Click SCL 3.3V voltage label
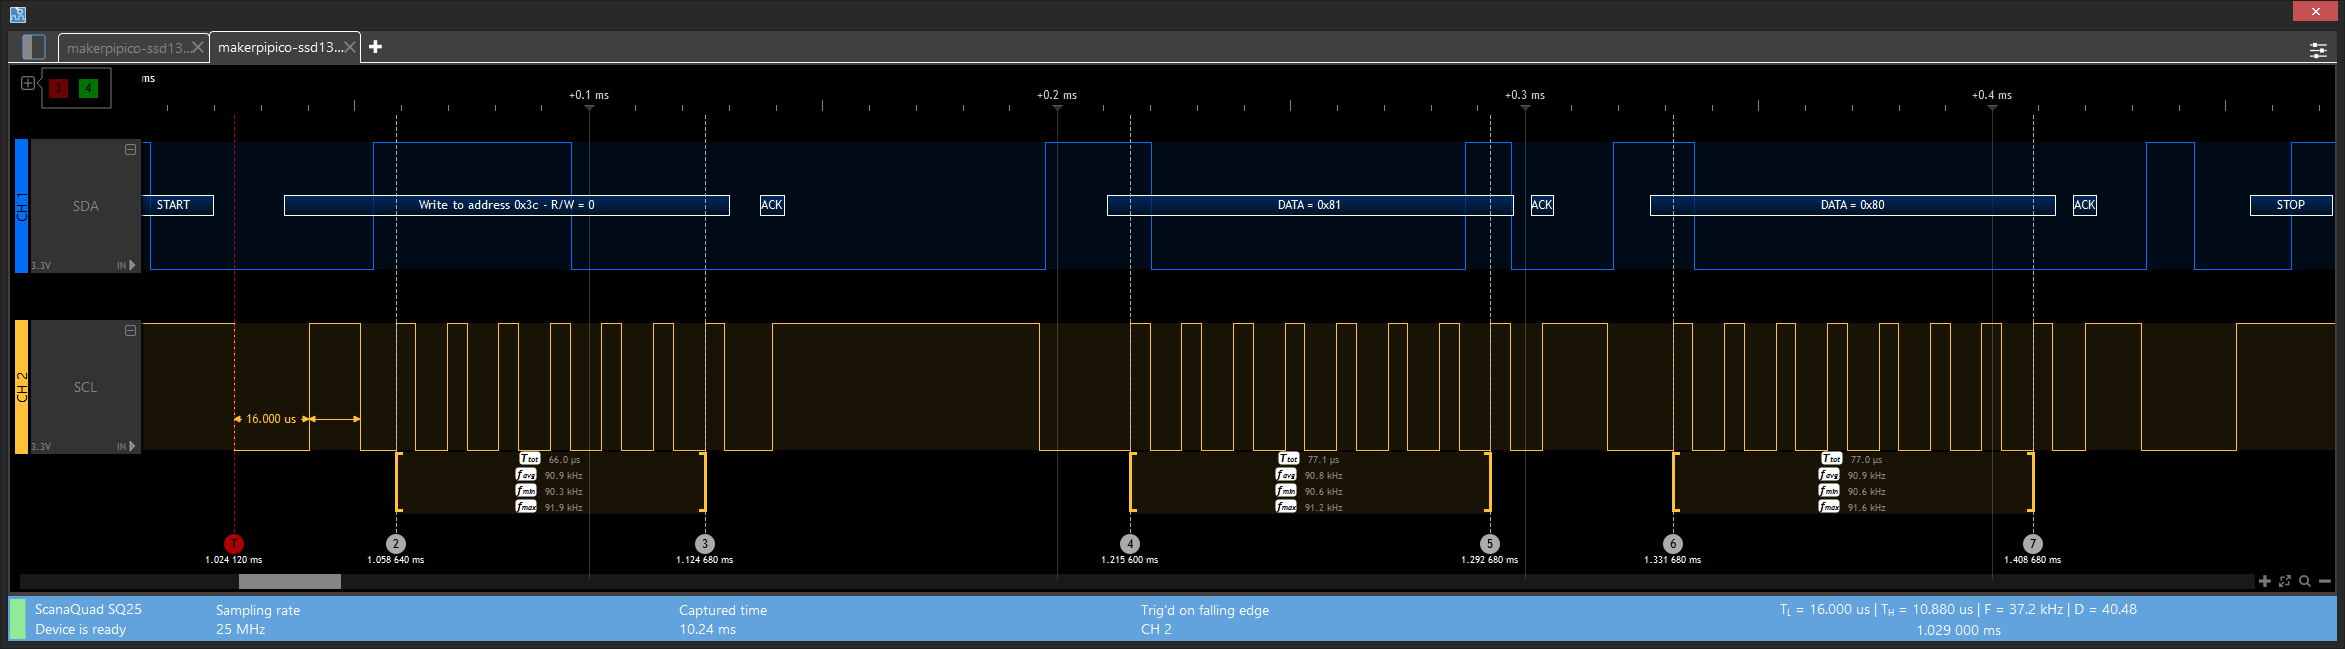Image resolution: width=2345 pixels, height=649 pixels. pos(41,447)
